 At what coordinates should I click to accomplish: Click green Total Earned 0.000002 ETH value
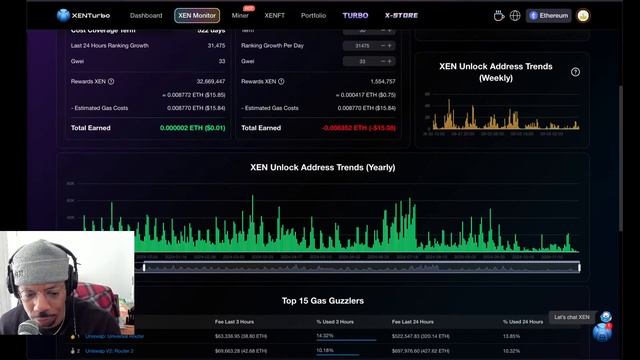(x=192, y=128)
